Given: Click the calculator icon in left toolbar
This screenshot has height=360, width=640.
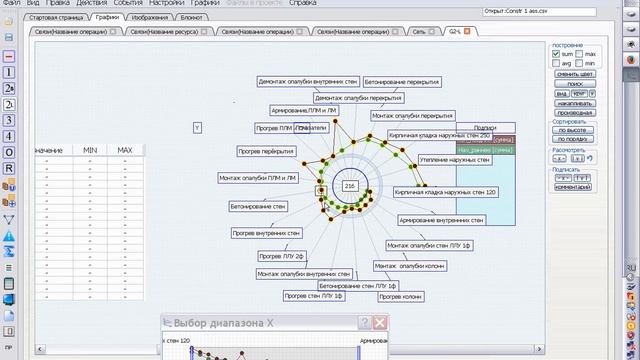Looking at the screenshot, I should (x=9, y=284).
